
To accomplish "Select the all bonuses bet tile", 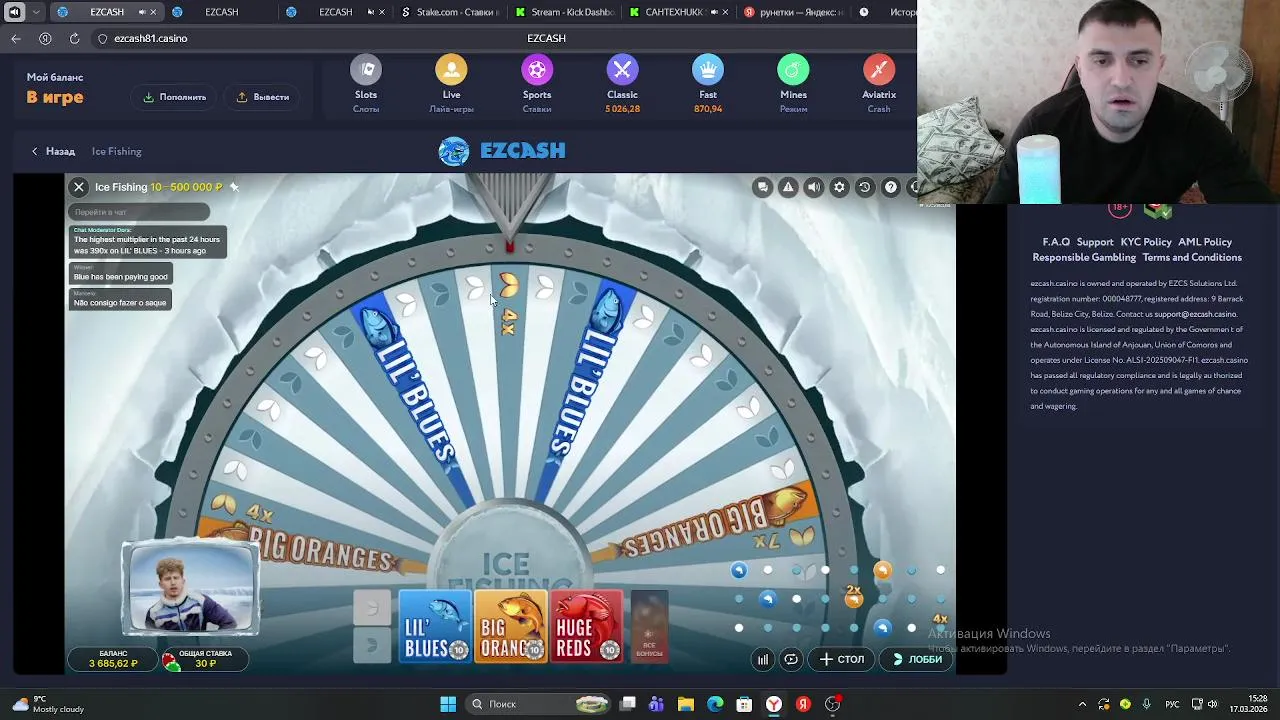I will 649,627.
